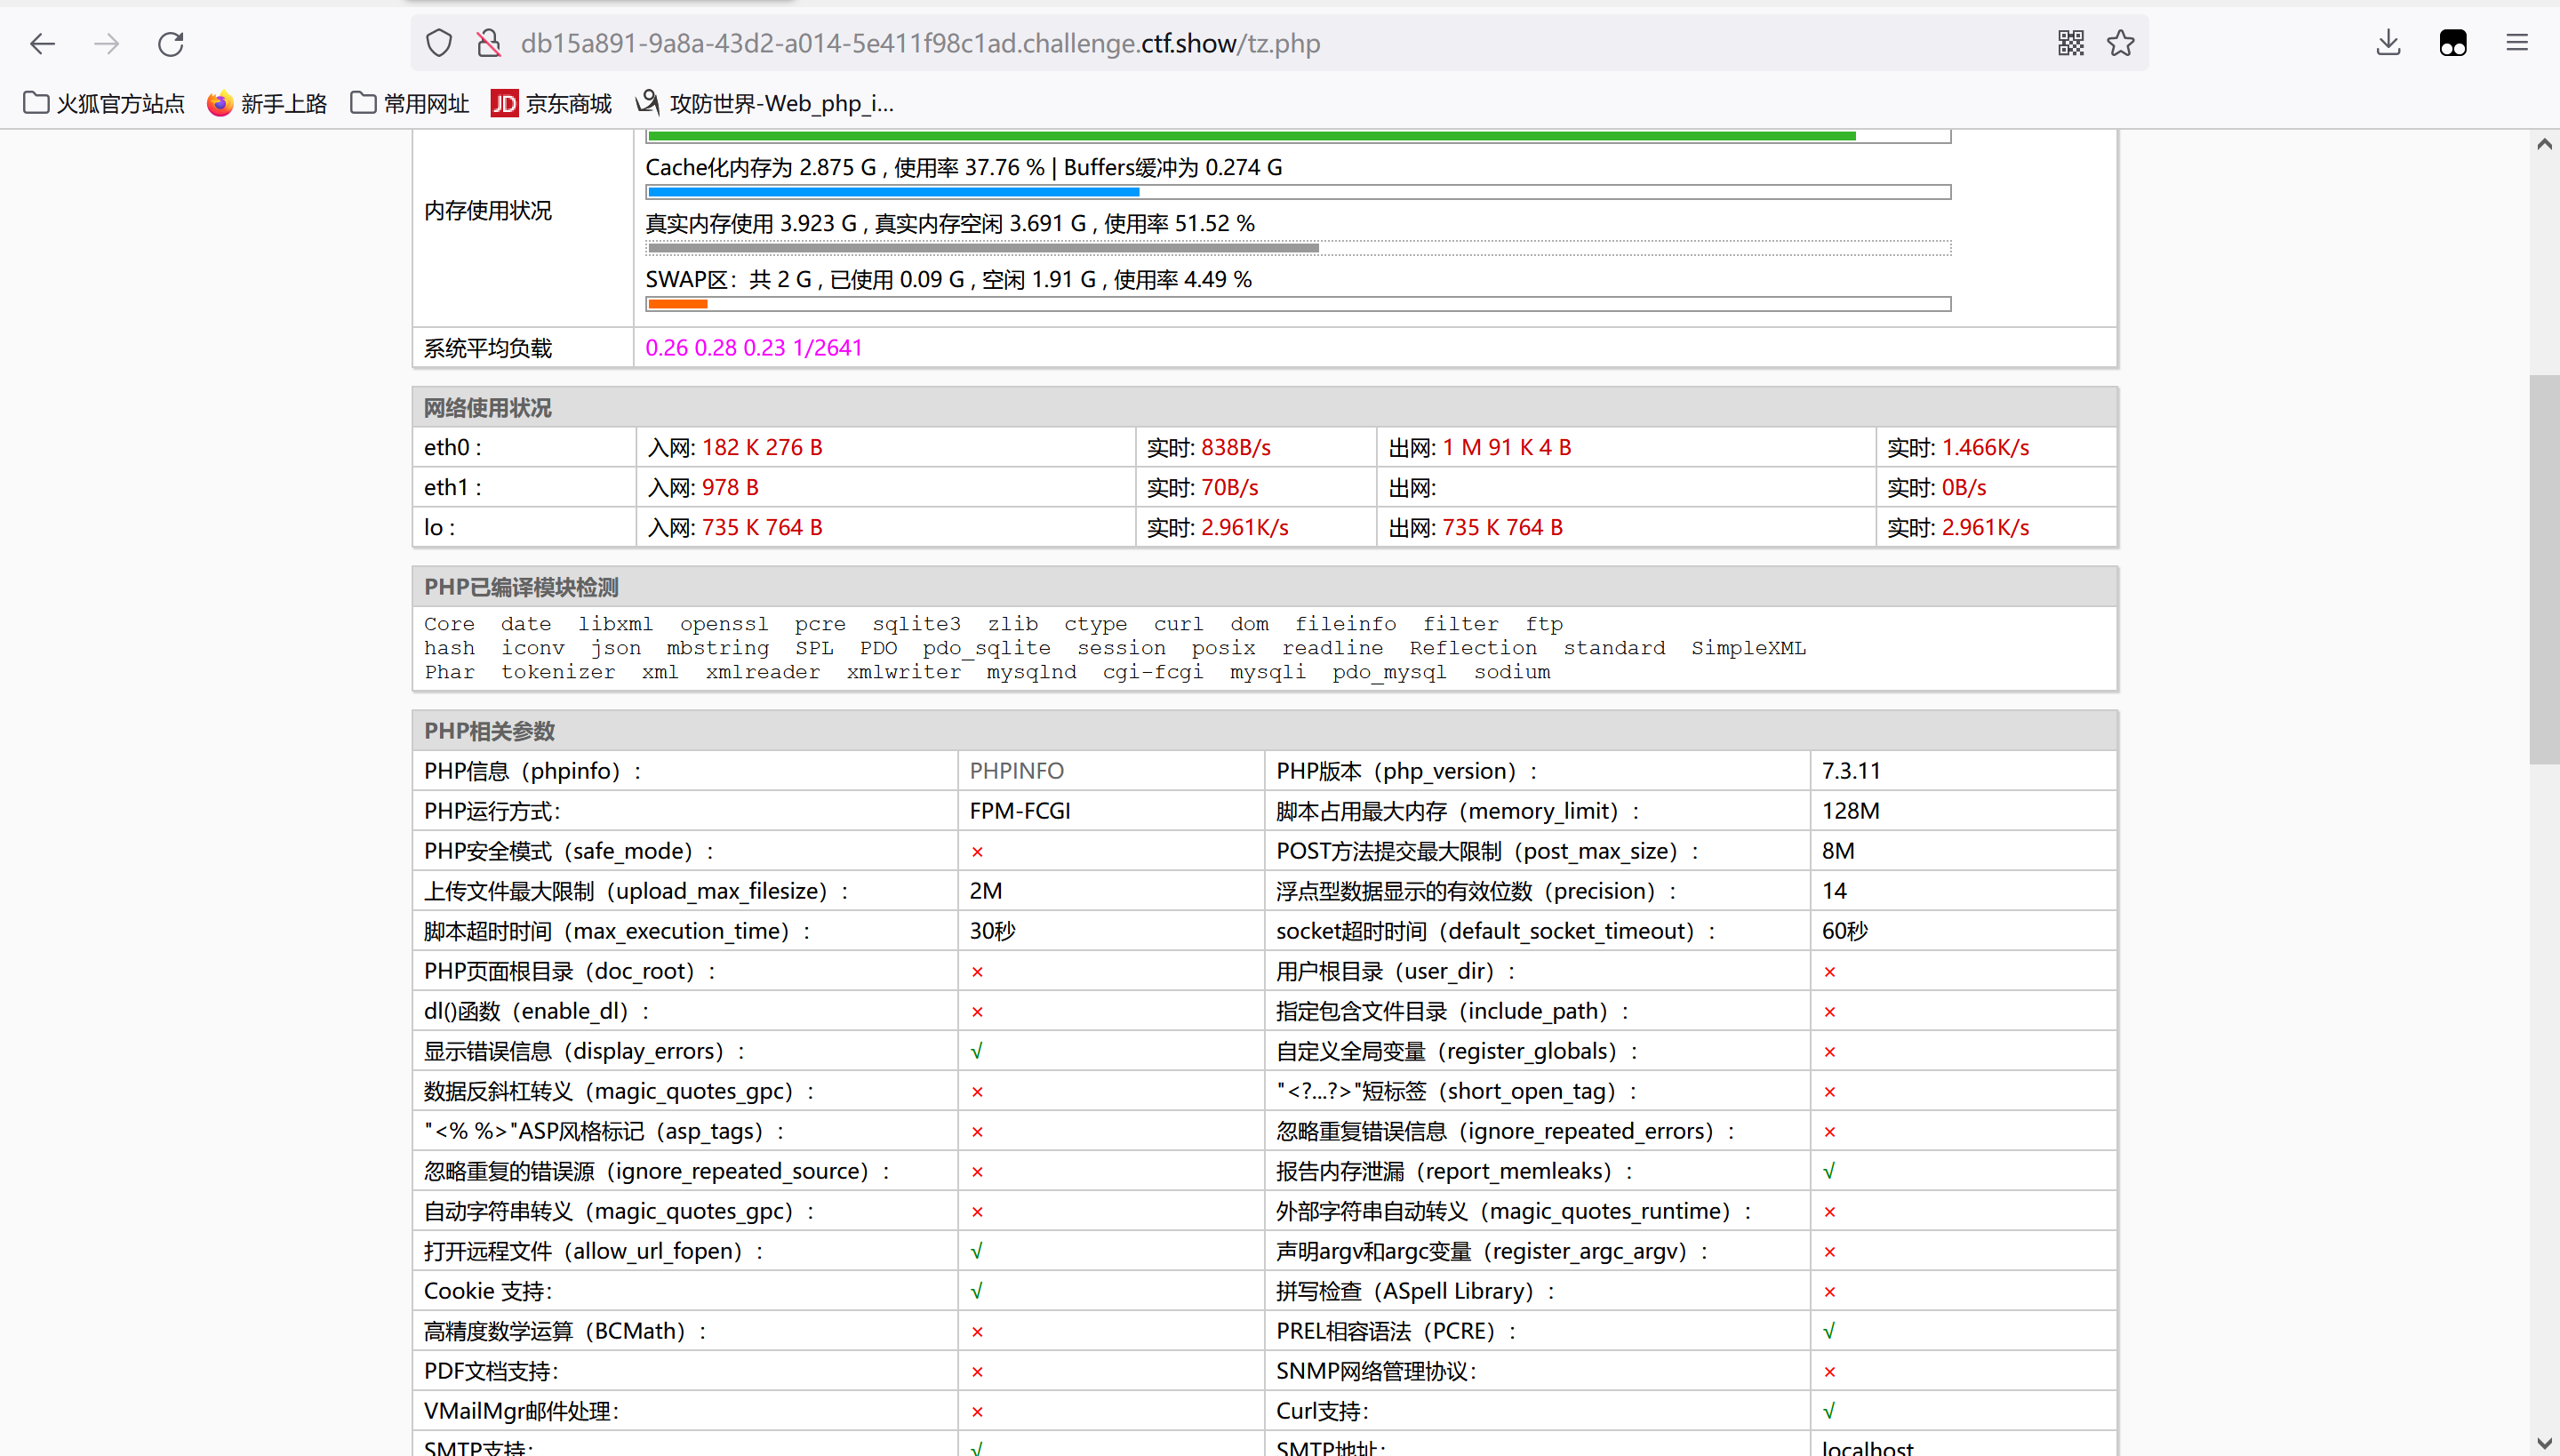Click the scrollbar down arrow
The image size is (2560, 1456).
(2545, 1443)
